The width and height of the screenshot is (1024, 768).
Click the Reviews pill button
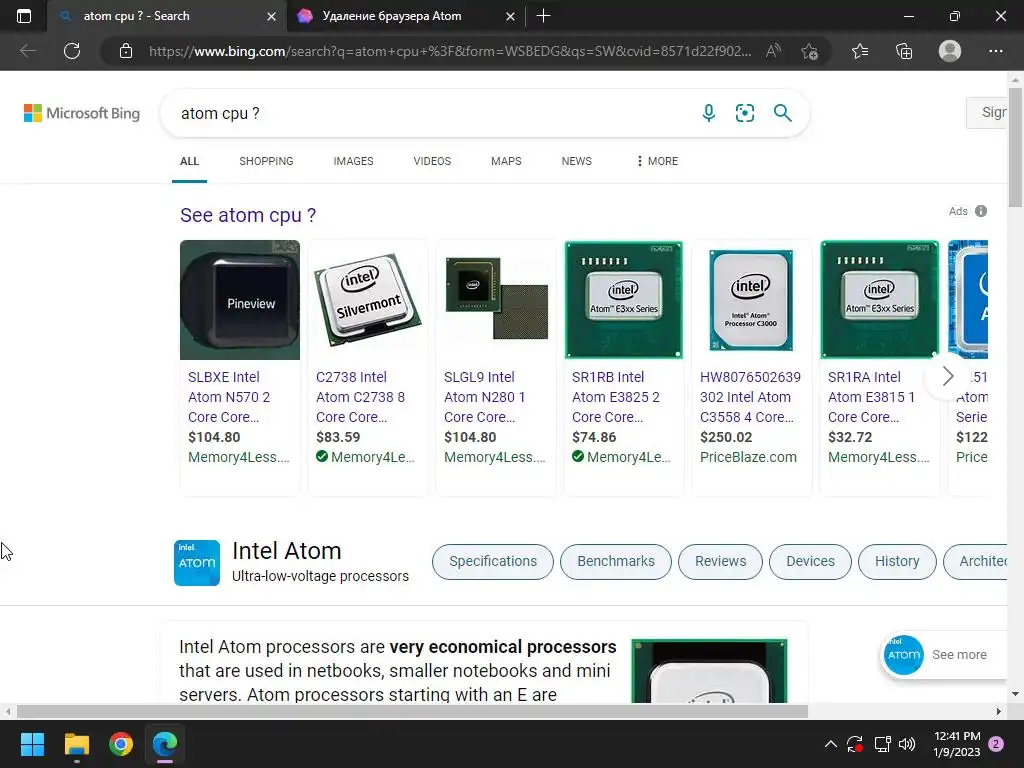click(720, 562)
